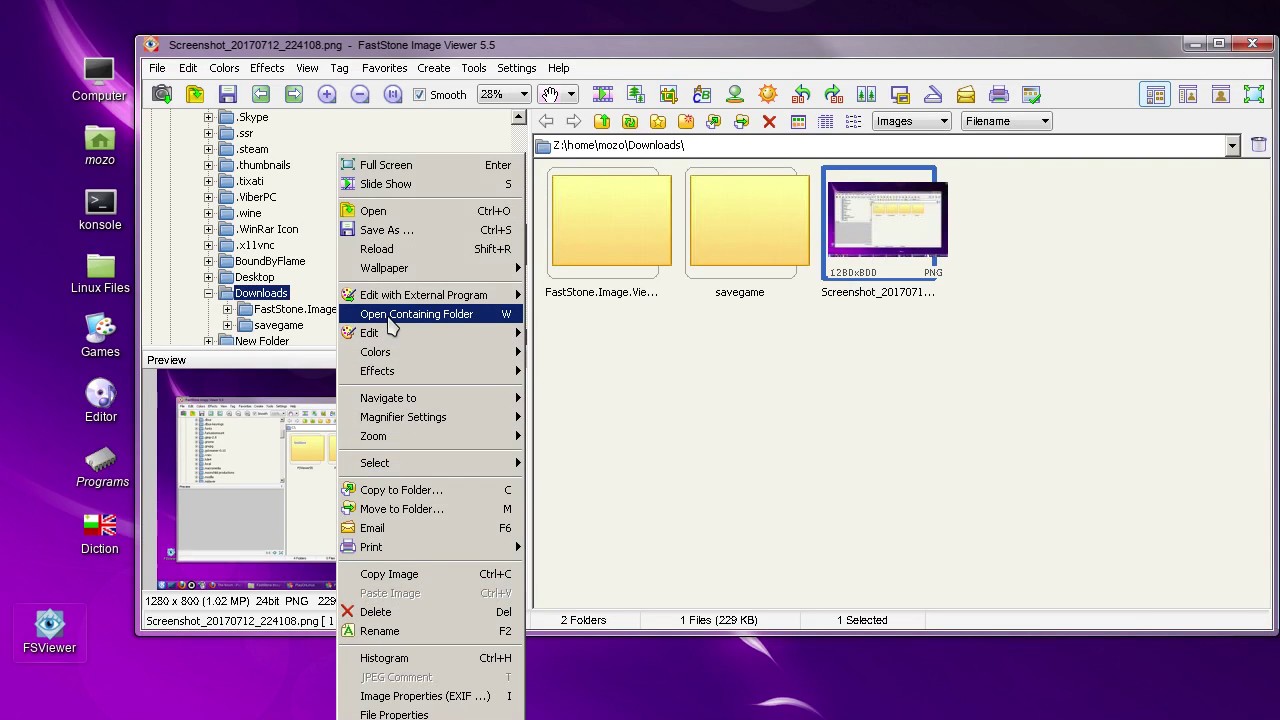Select Copy to Folder... context menu item
Image resolution: width=1280 pixels, height=720 pixels.
[x=430, y=490]
